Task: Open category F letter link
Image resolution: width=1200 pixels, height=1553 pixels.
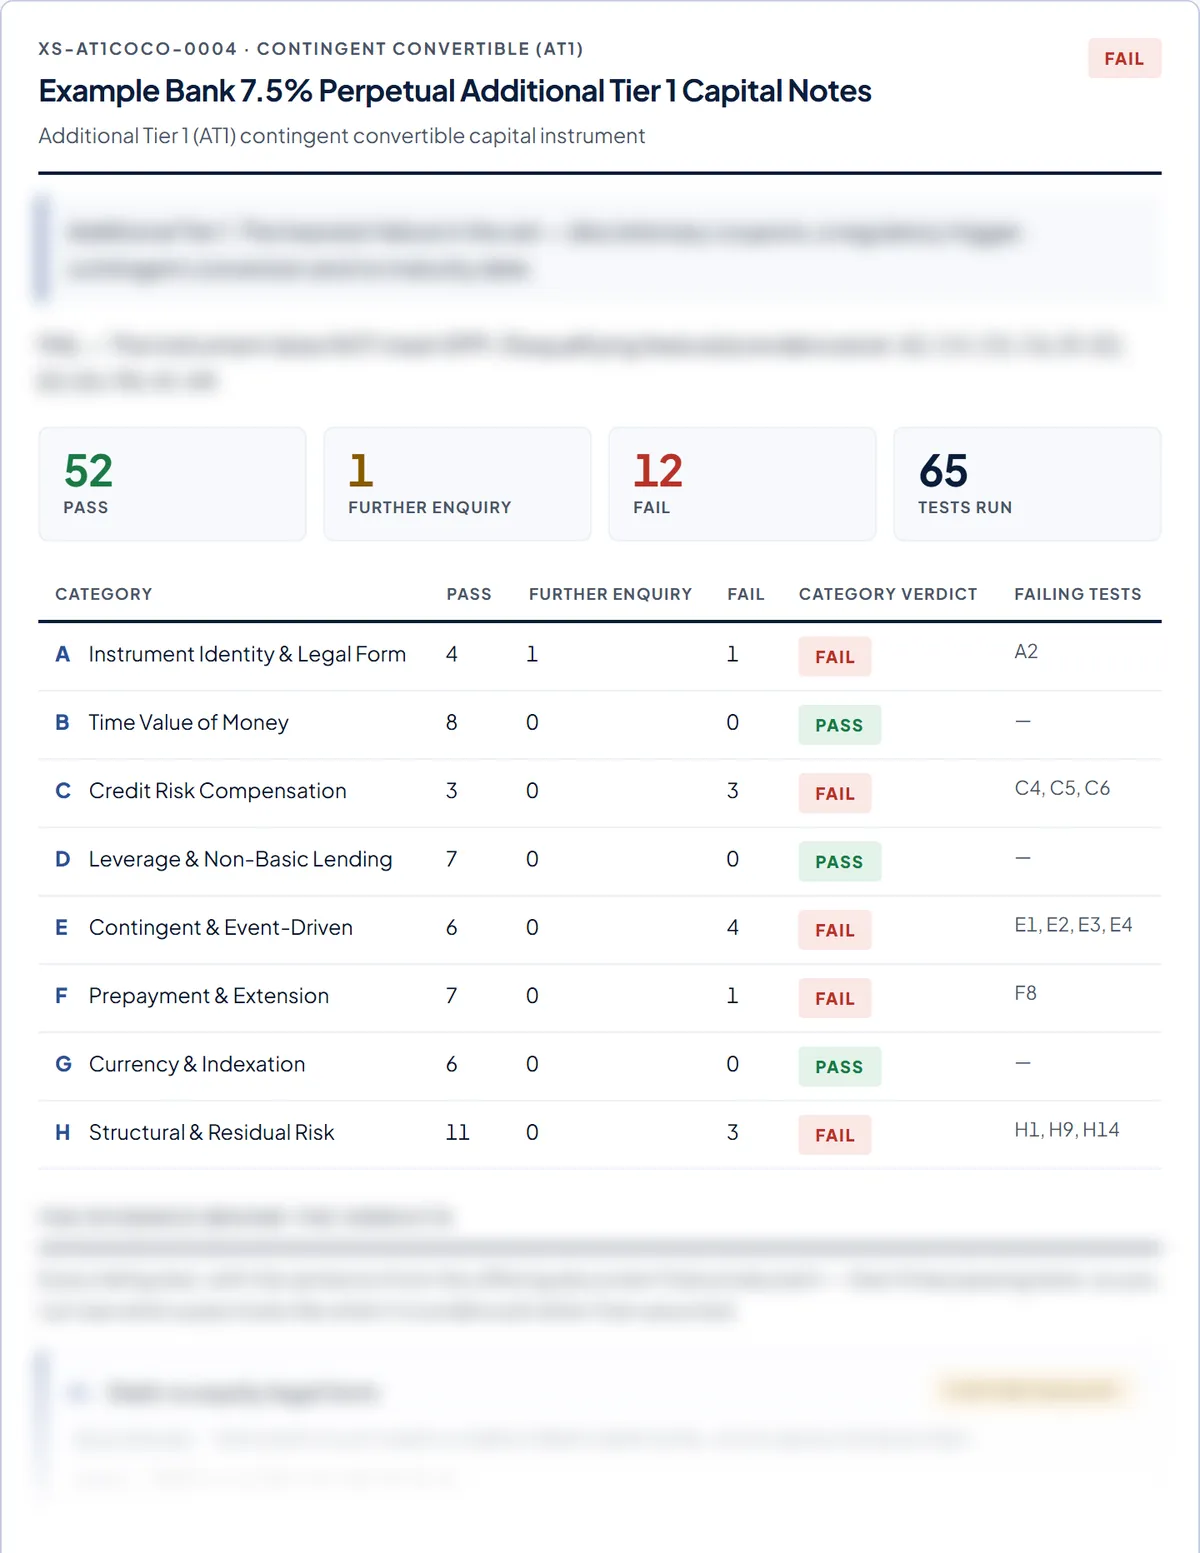Action: 61,996
